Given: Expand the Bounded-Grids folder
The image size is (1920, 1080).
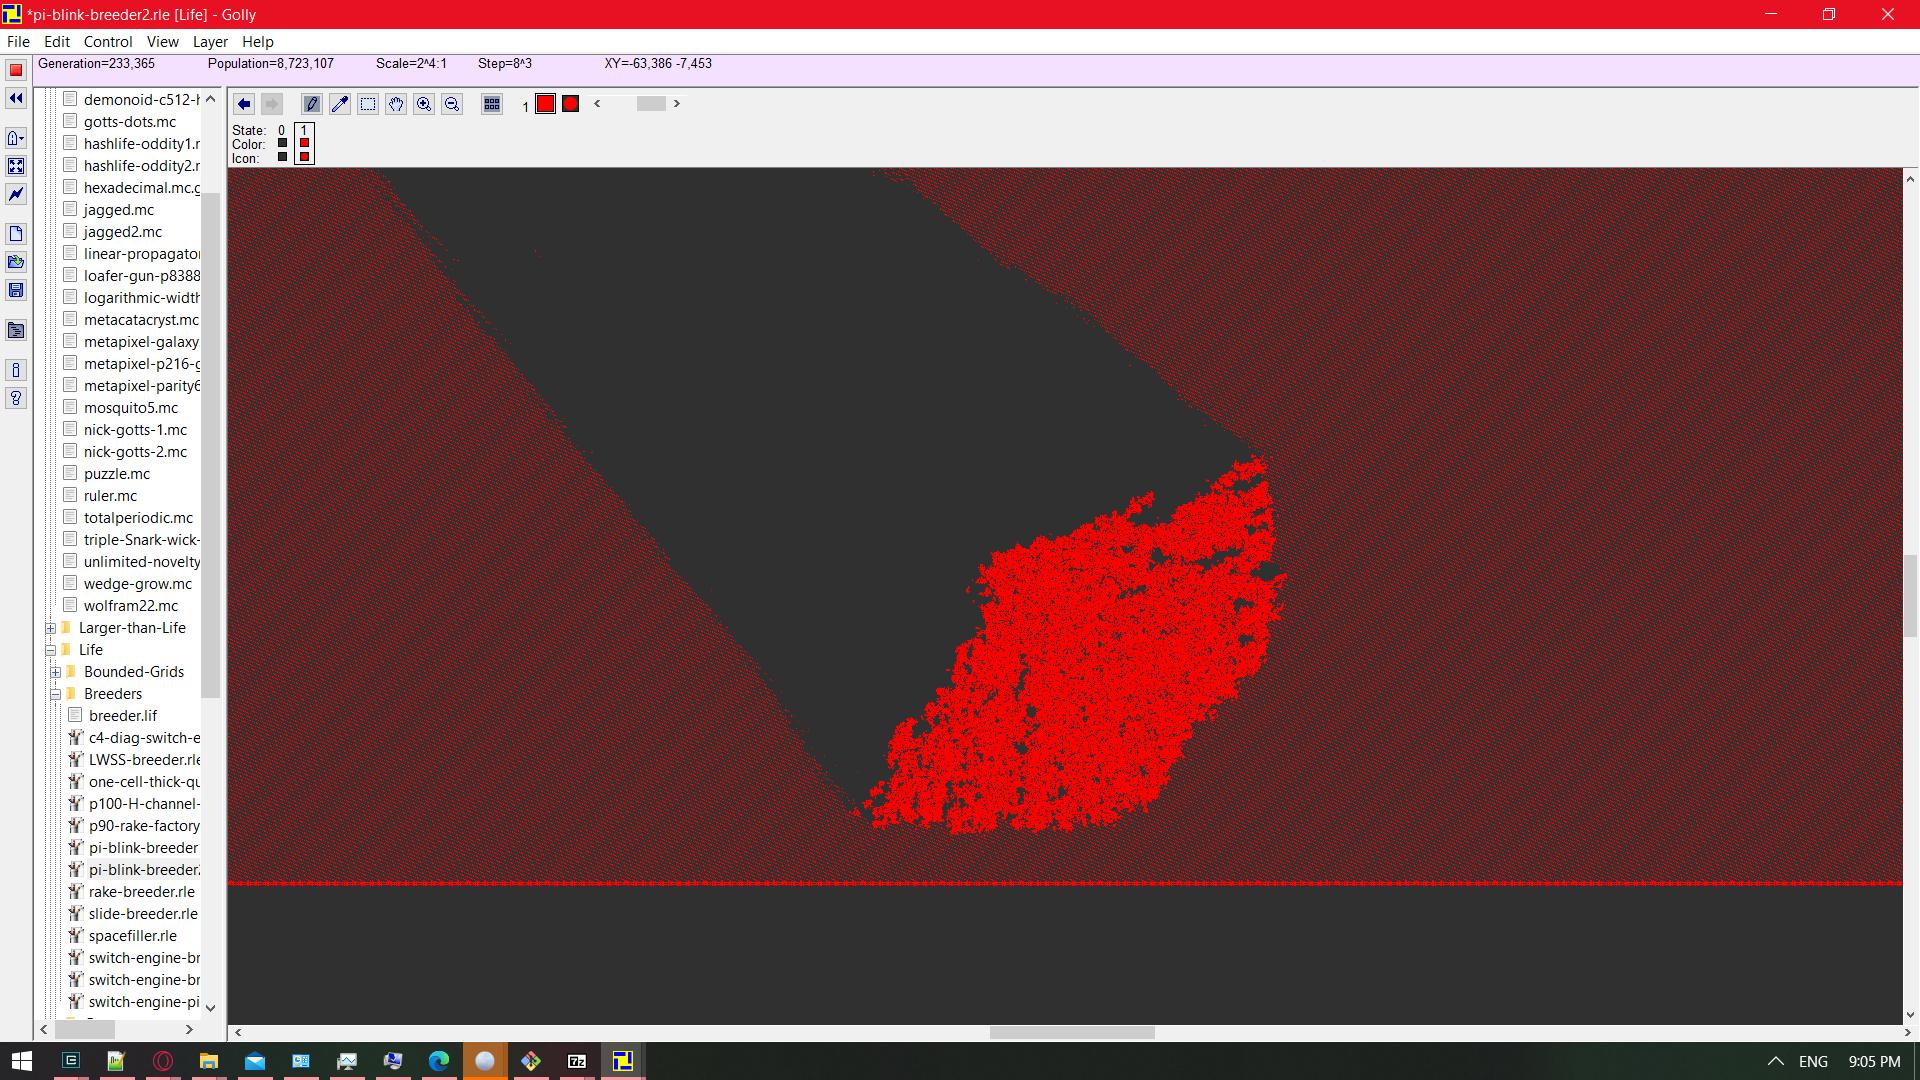Looking at the screenshot, I should coord(55,671).
